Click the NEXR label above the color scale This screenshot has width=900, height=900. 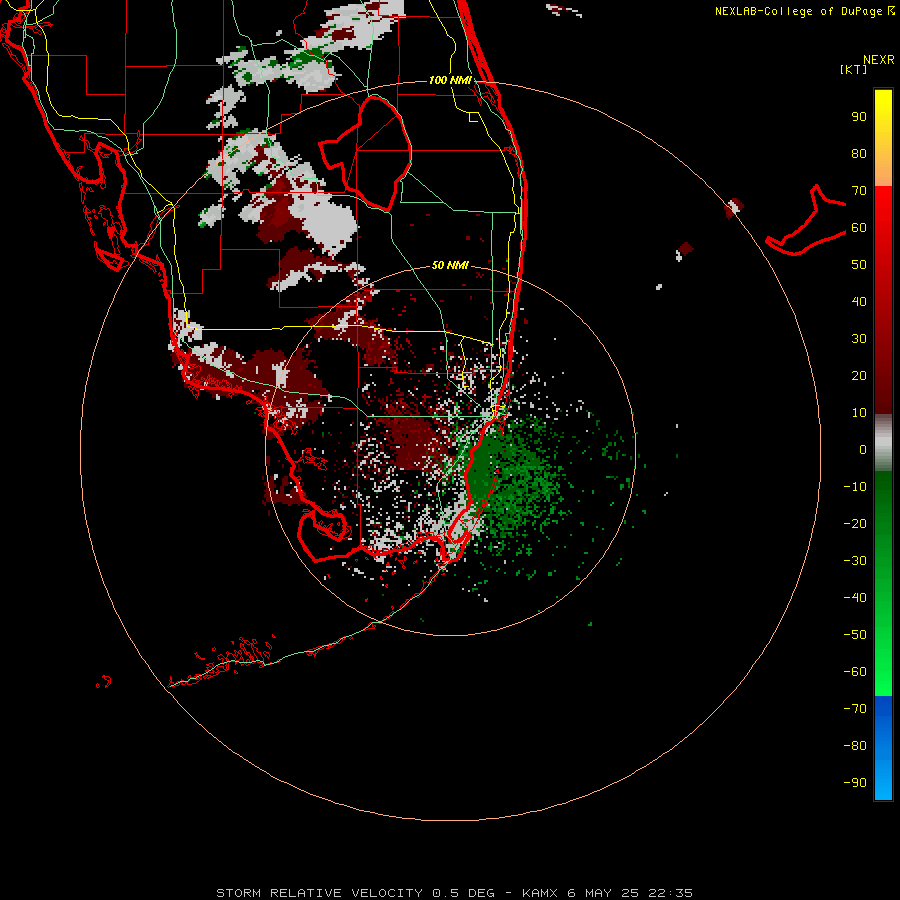pyautogui.click(x=879, y=60)
